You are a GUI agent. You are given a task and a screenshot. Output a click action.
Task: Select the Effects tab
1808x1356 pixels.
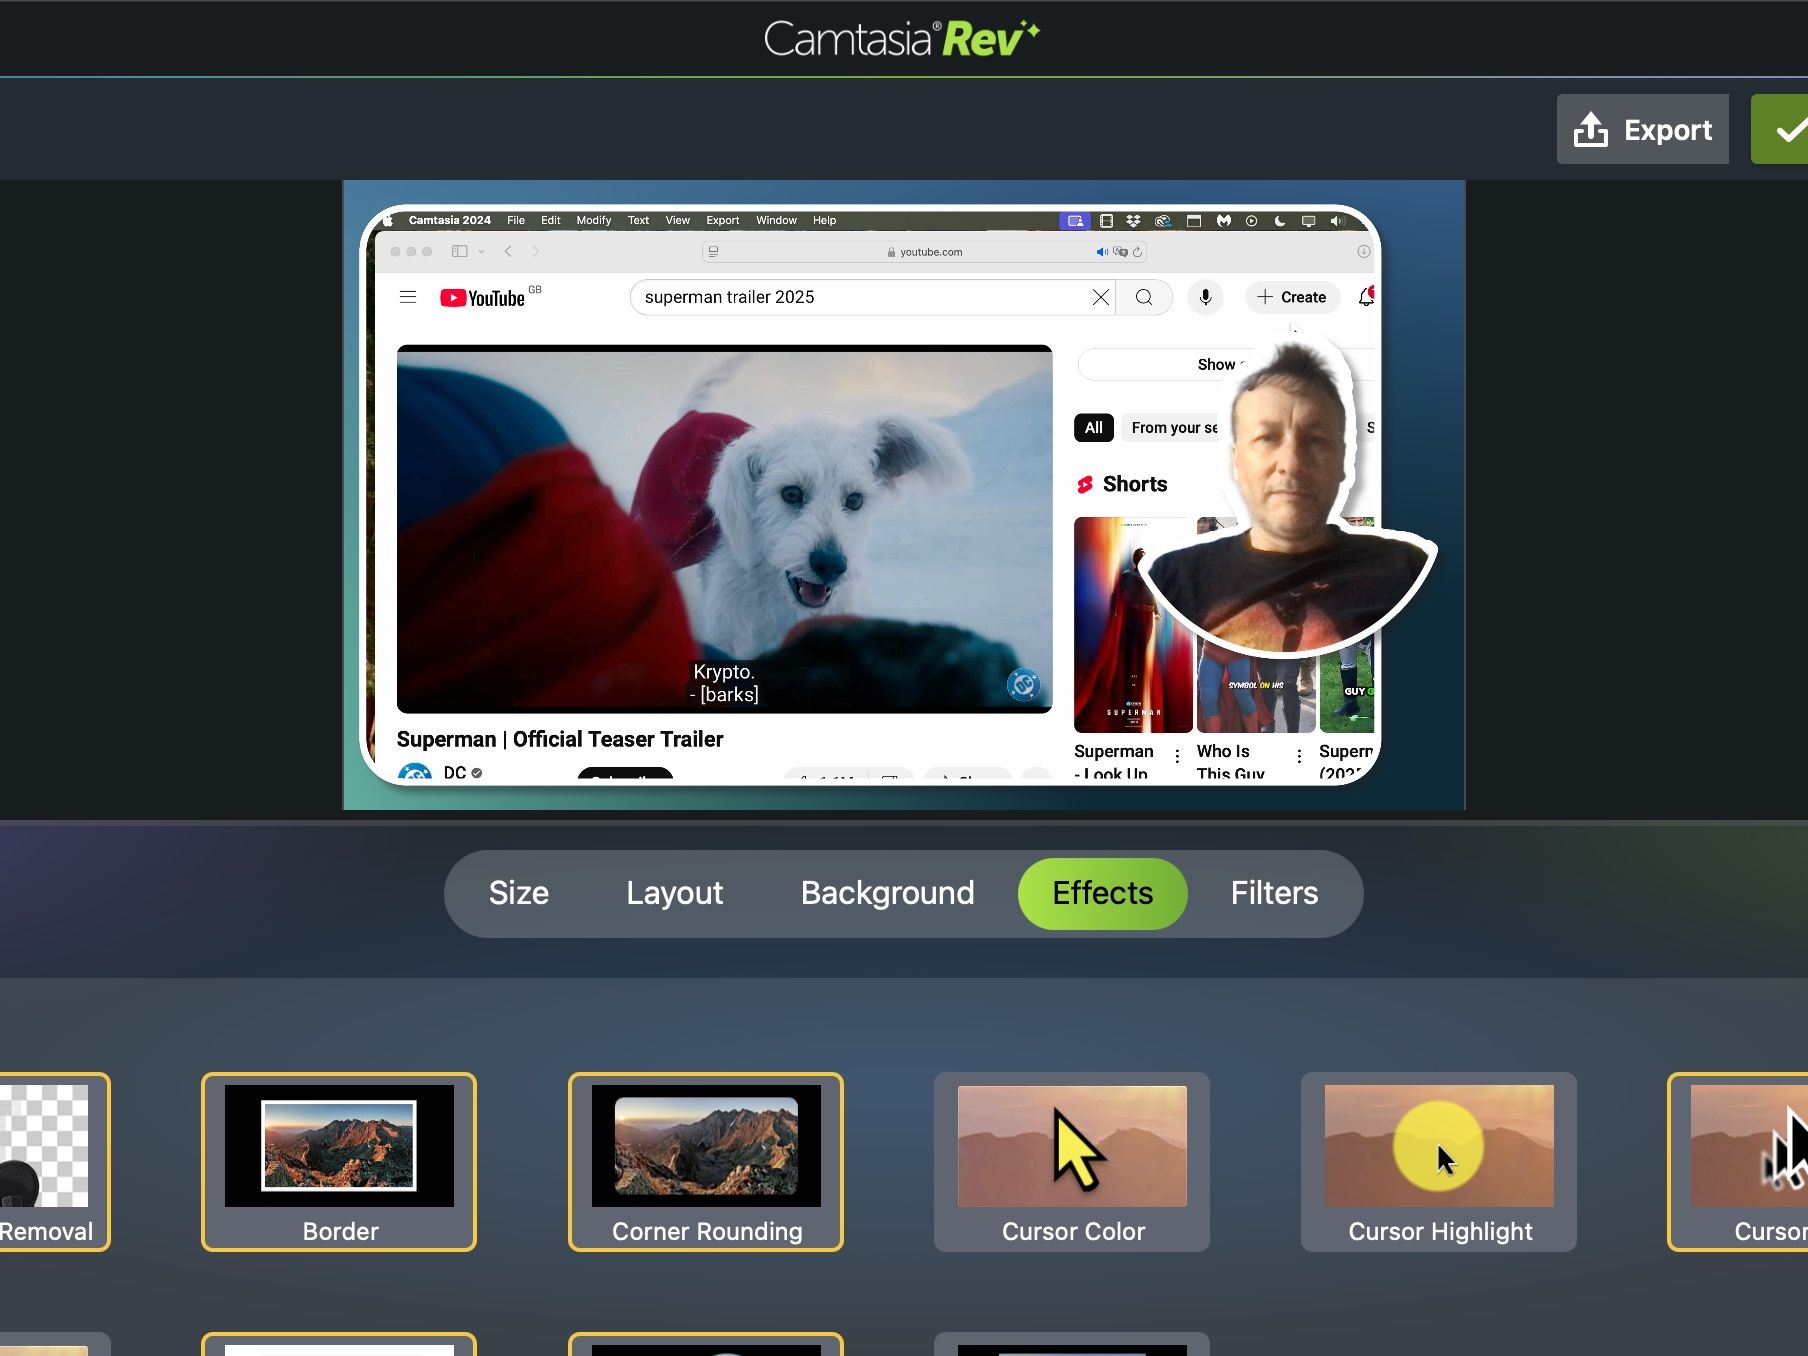click(x=1103, y=893)
